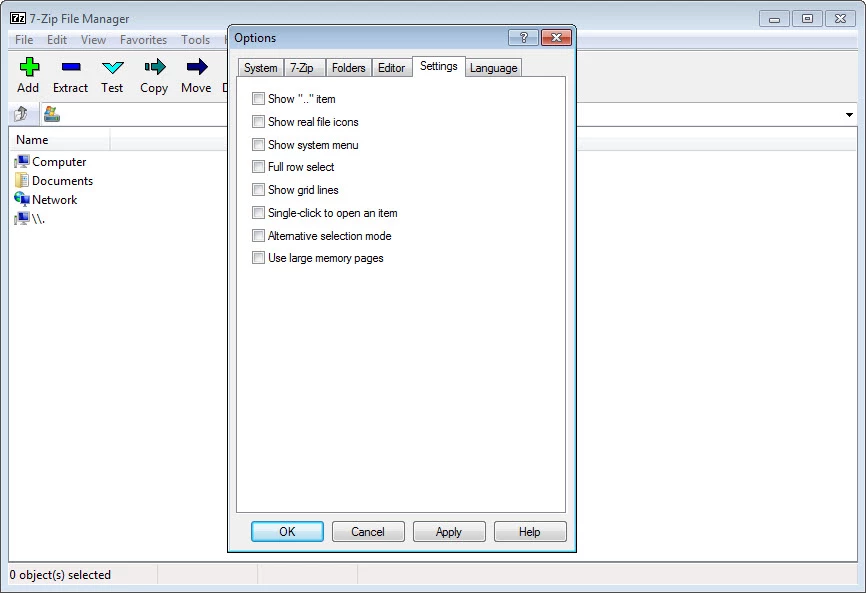
Task: Click the Test toolbar icon
Action: click(112, 68)
